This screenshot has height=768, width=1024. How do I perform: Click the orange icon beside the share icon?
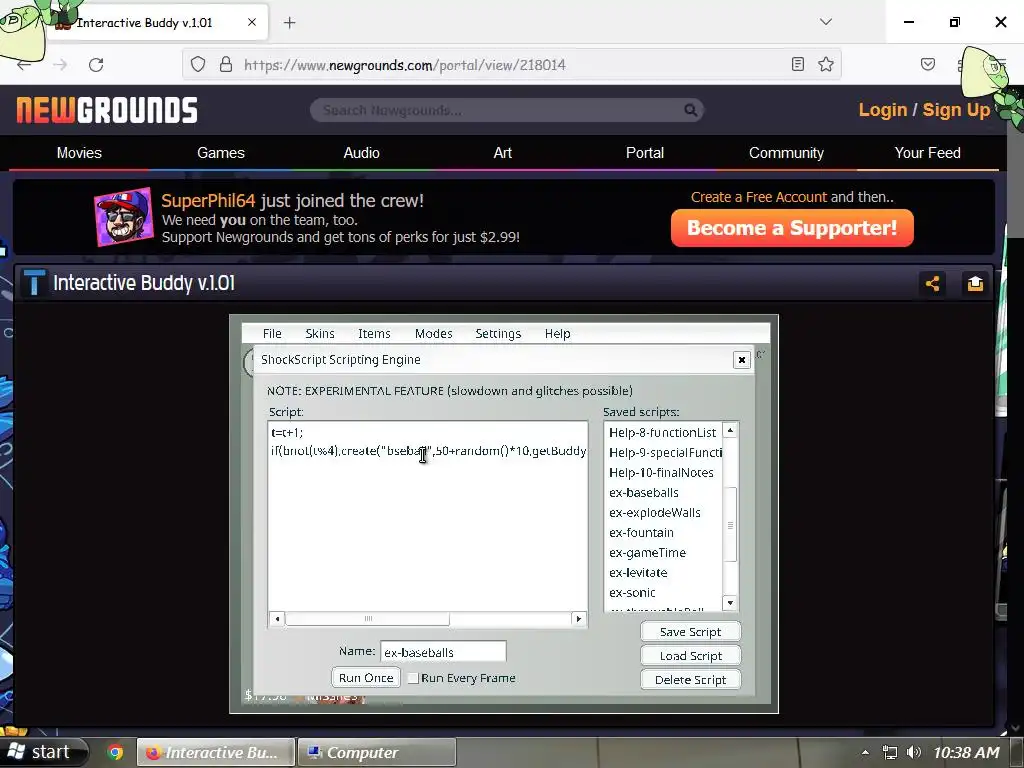tap(975, 283)
